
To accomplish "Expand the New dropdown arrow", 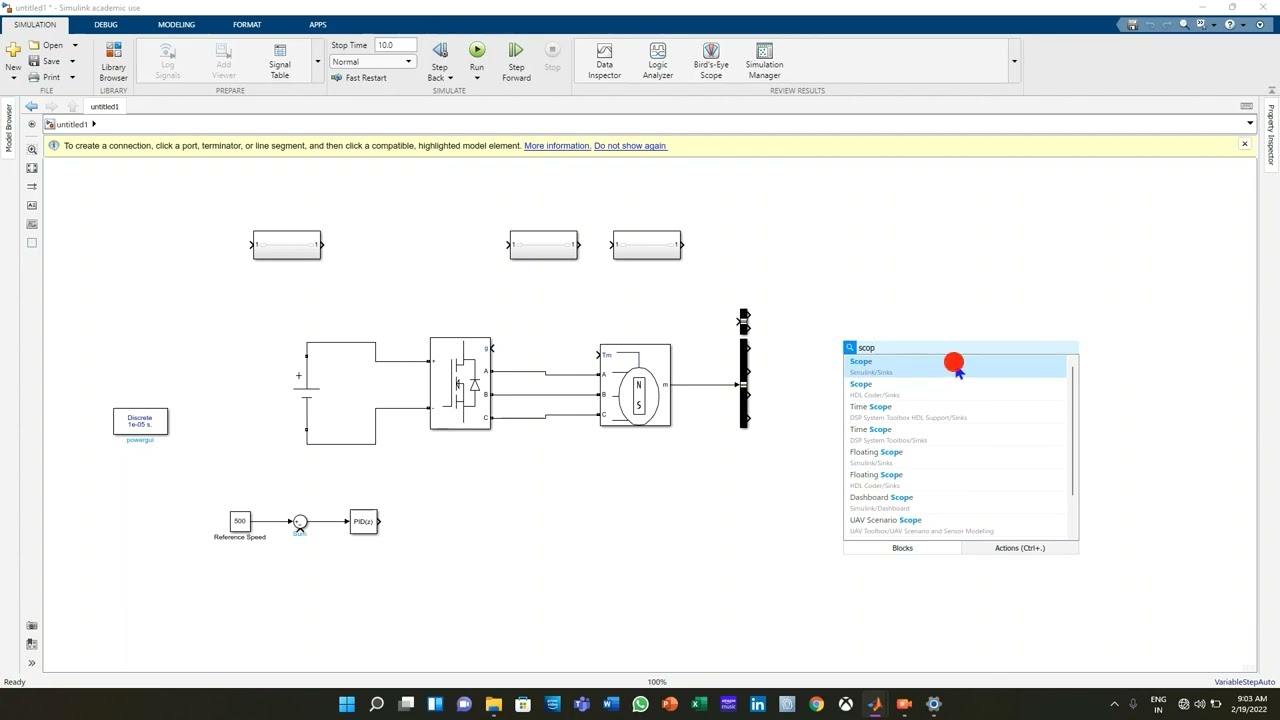I will 13,77.
